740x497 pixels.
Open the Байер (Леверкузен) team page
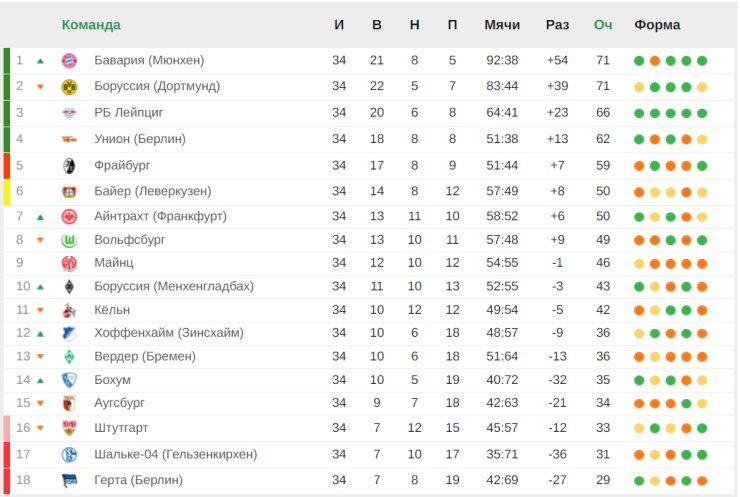click(x=152, y=191)
